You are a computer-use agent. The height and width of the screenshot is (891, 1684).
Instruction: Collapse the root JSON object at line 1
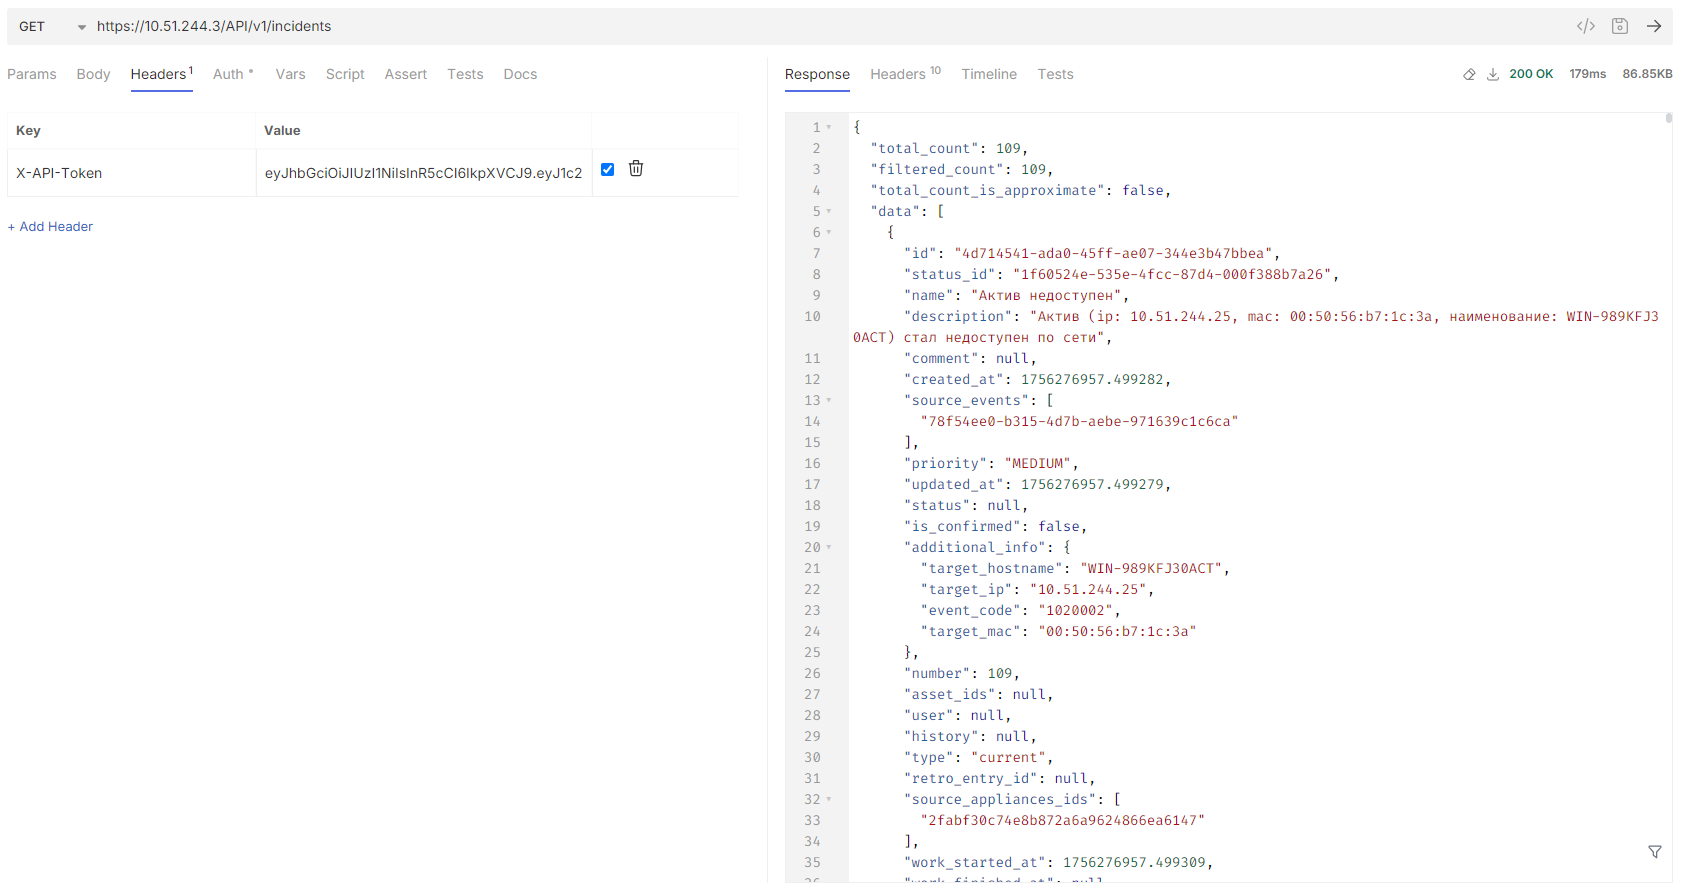pos(829,128)
